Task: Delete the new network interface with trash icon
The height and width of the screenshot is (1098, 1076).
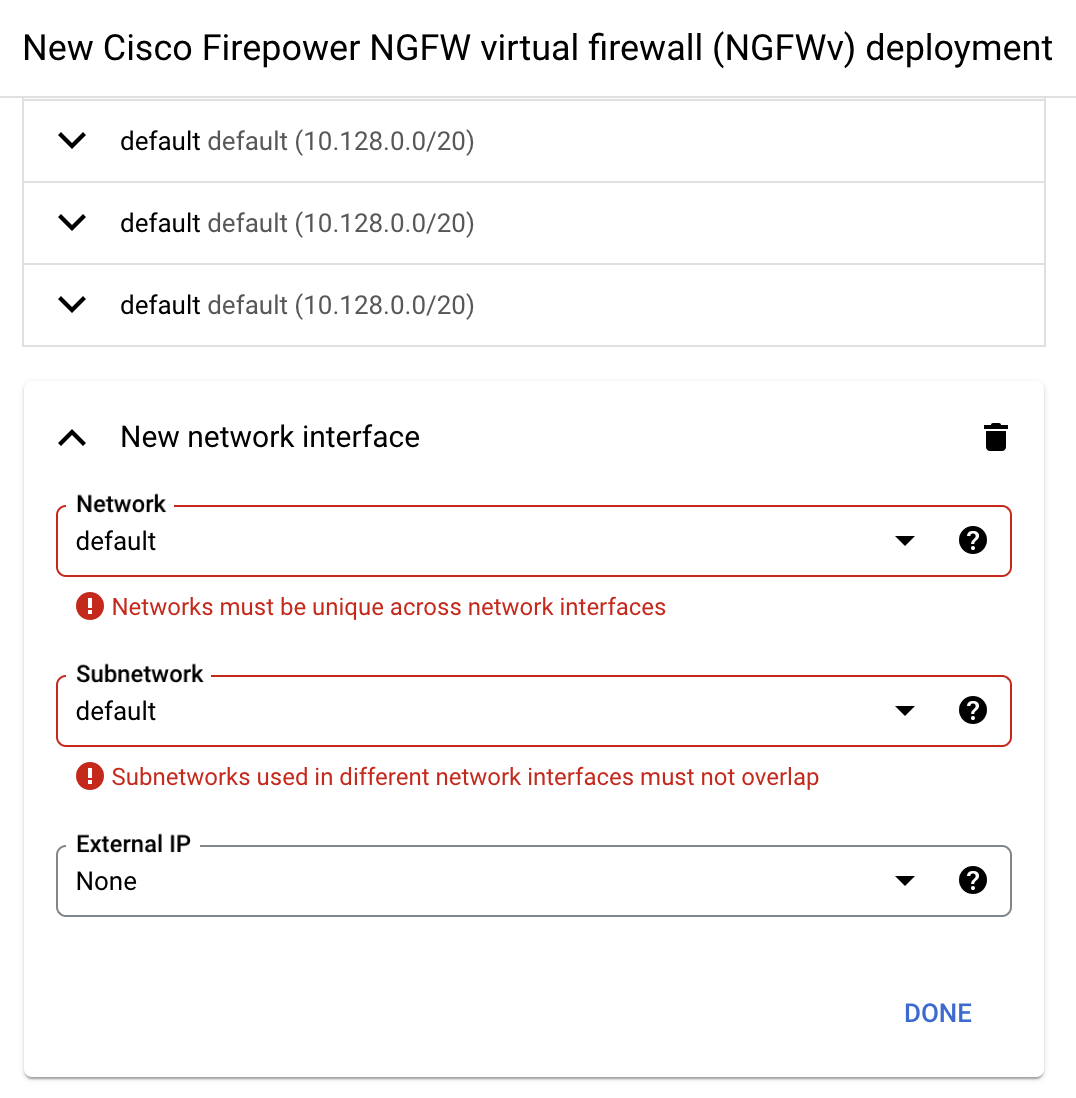Action: (x=995, y=438)
